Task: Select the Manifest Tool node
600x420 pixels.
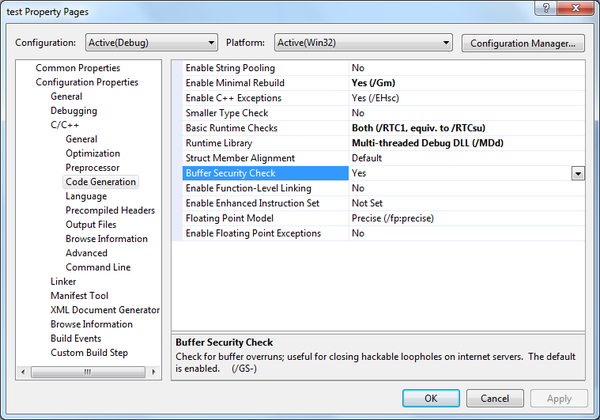Action: [x=79, y=296]
